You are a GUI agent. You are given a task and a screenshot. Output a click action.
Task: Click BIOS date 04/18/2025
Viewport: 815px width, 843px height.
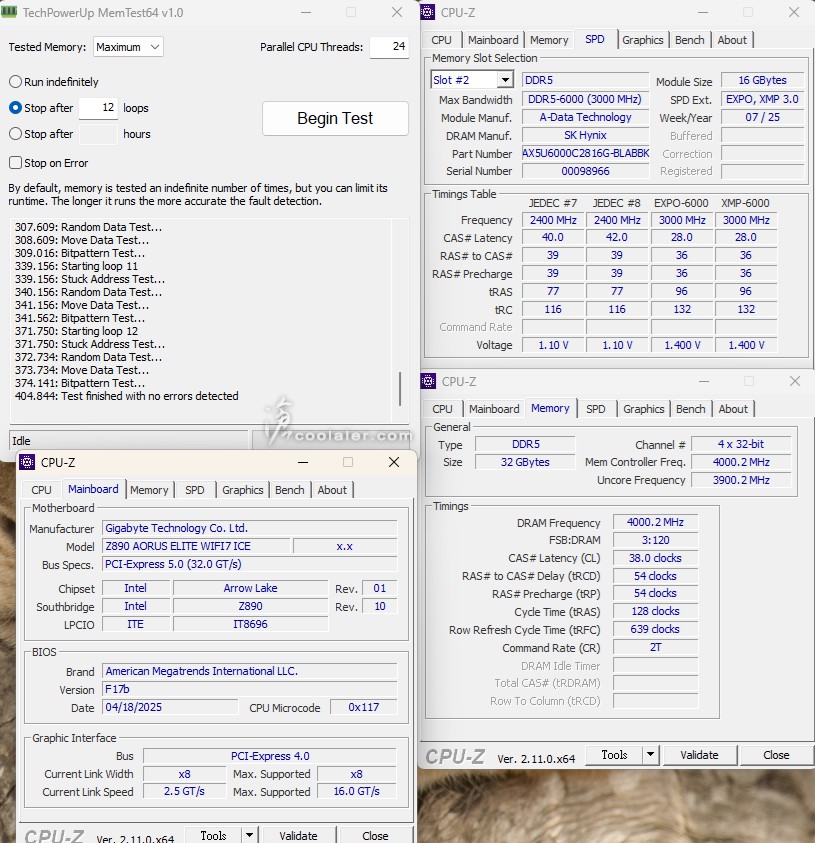pos(170,707)
